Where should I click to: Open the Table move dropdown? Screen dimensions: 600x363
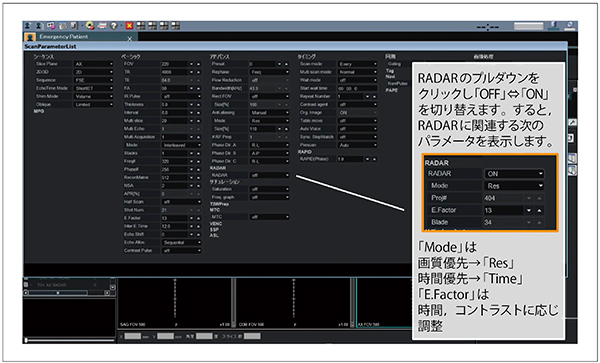[357, 120]
